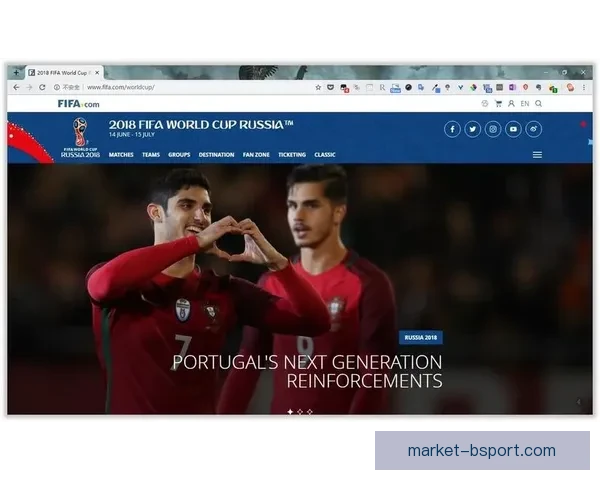Open the DESTINATION menu
Image resolution: width=600 pixels, height=480 pixels.
click(x=216, y=155)
